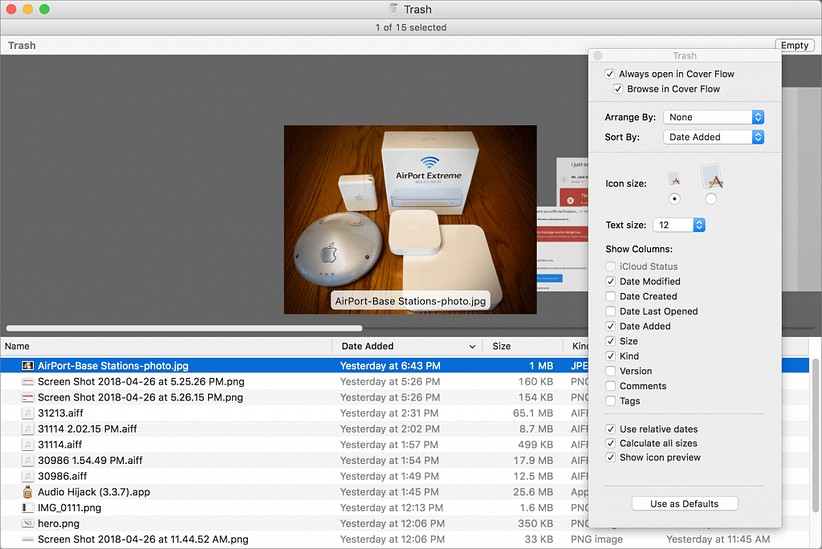Click the large icon size preview image
Viewport: 822px width, 549px height.
coord(711,177)
